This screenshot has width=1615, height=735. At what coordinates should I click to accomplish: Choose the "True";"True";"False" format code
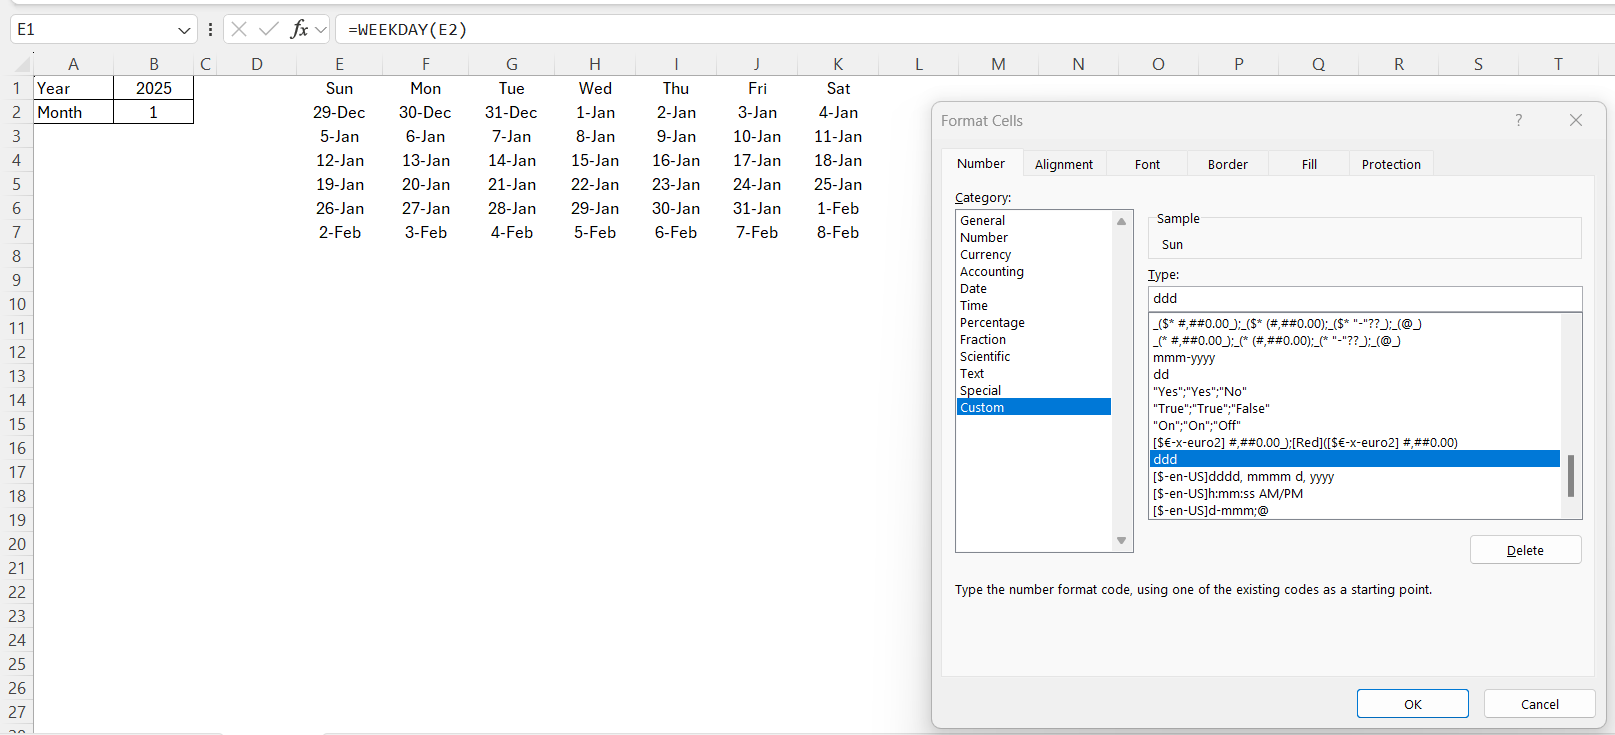point(1354,408)
